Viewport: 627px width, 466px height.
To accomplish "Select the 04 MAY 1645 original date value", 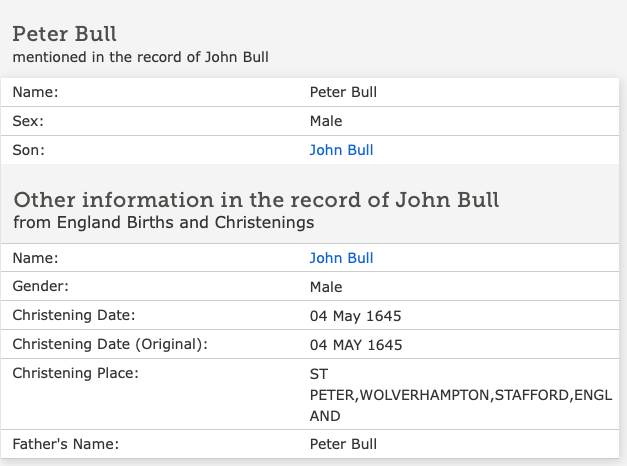I will [x=356, y=345].
